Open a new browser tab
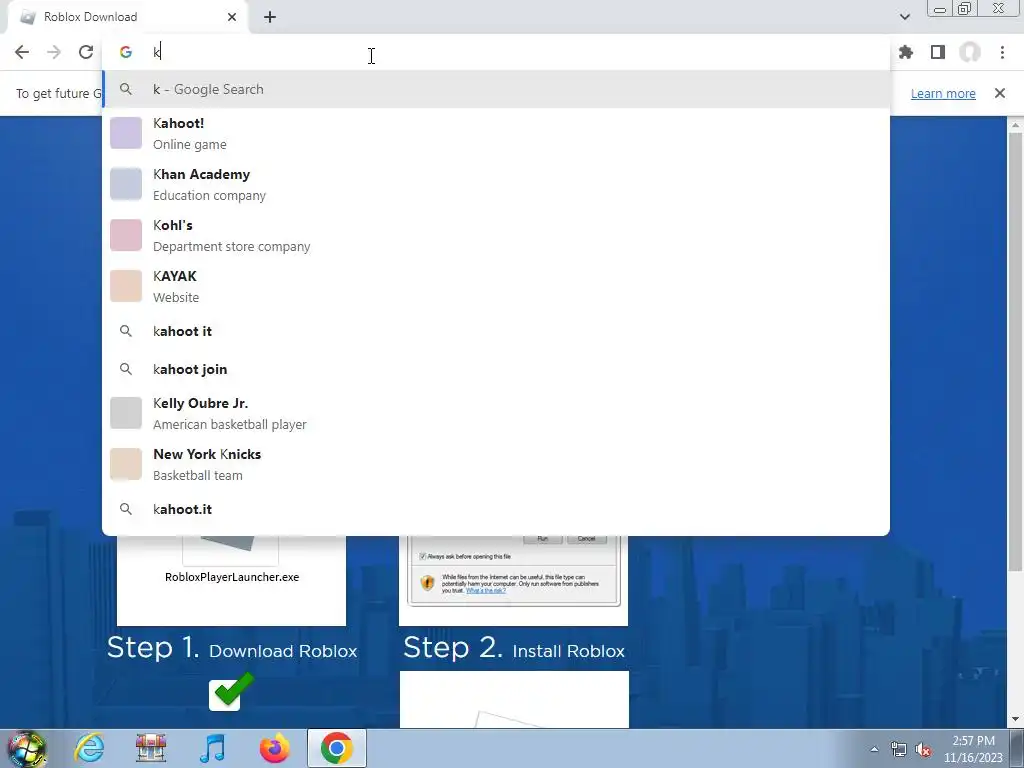The width and height of the screenshot is (1024, 768). [270, 17]
